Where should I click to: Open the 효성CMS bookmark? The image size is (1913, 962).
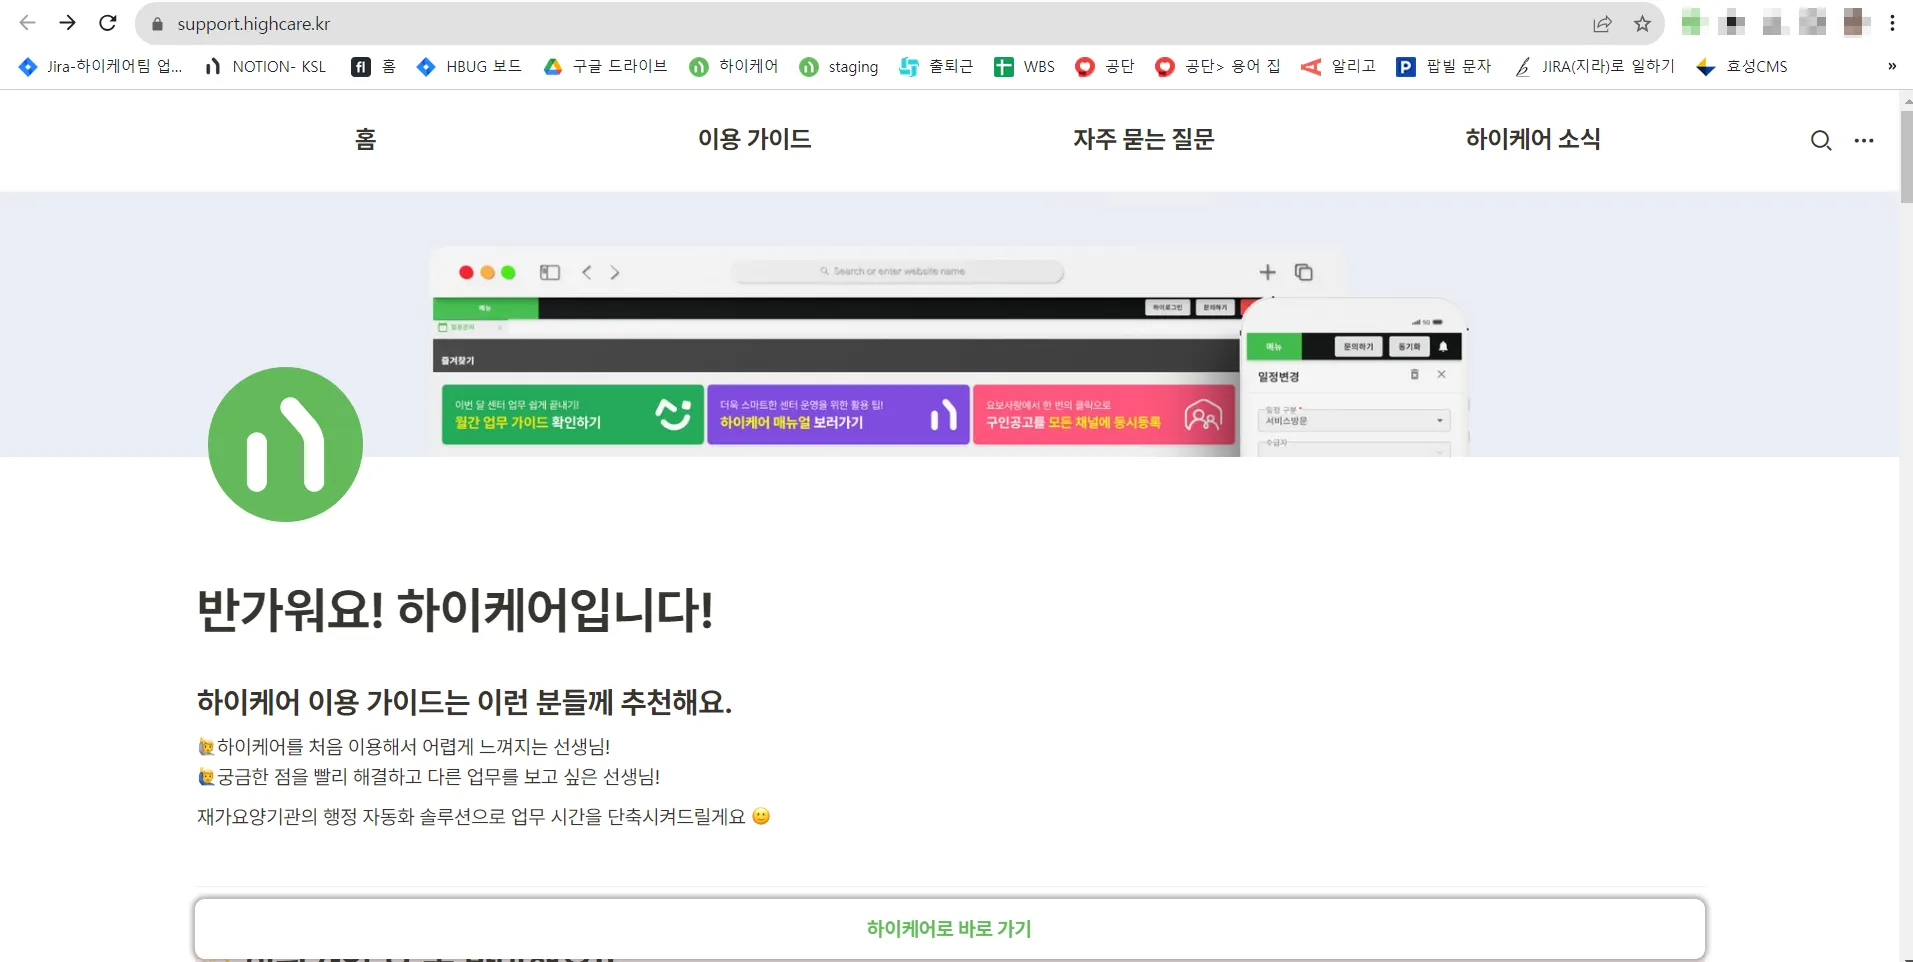(1742, 66)
